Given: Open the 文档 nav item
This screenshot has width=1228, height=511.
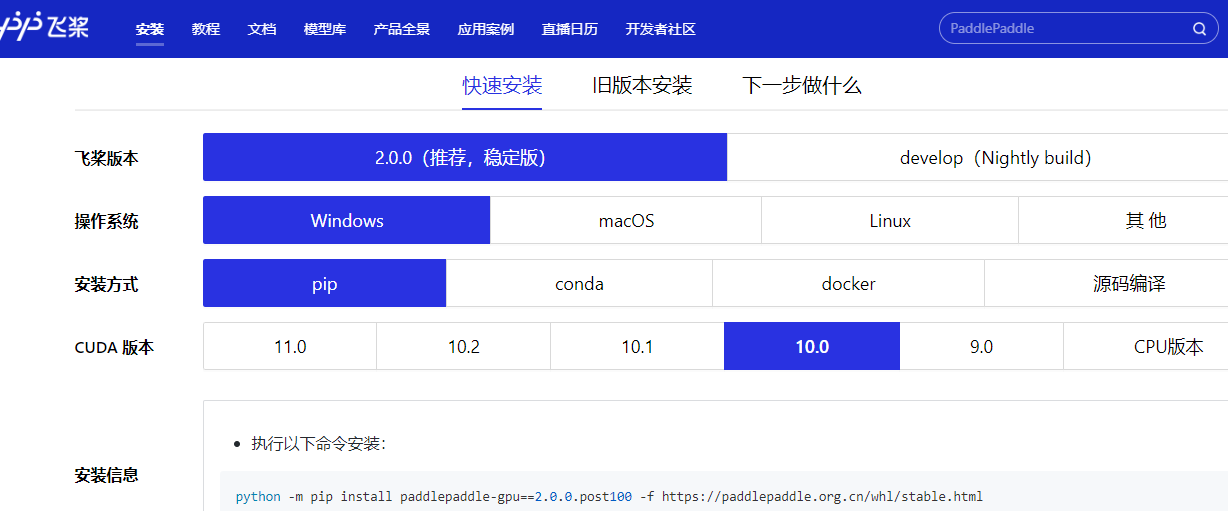Looking at the screenshot, I should (262, 29).
